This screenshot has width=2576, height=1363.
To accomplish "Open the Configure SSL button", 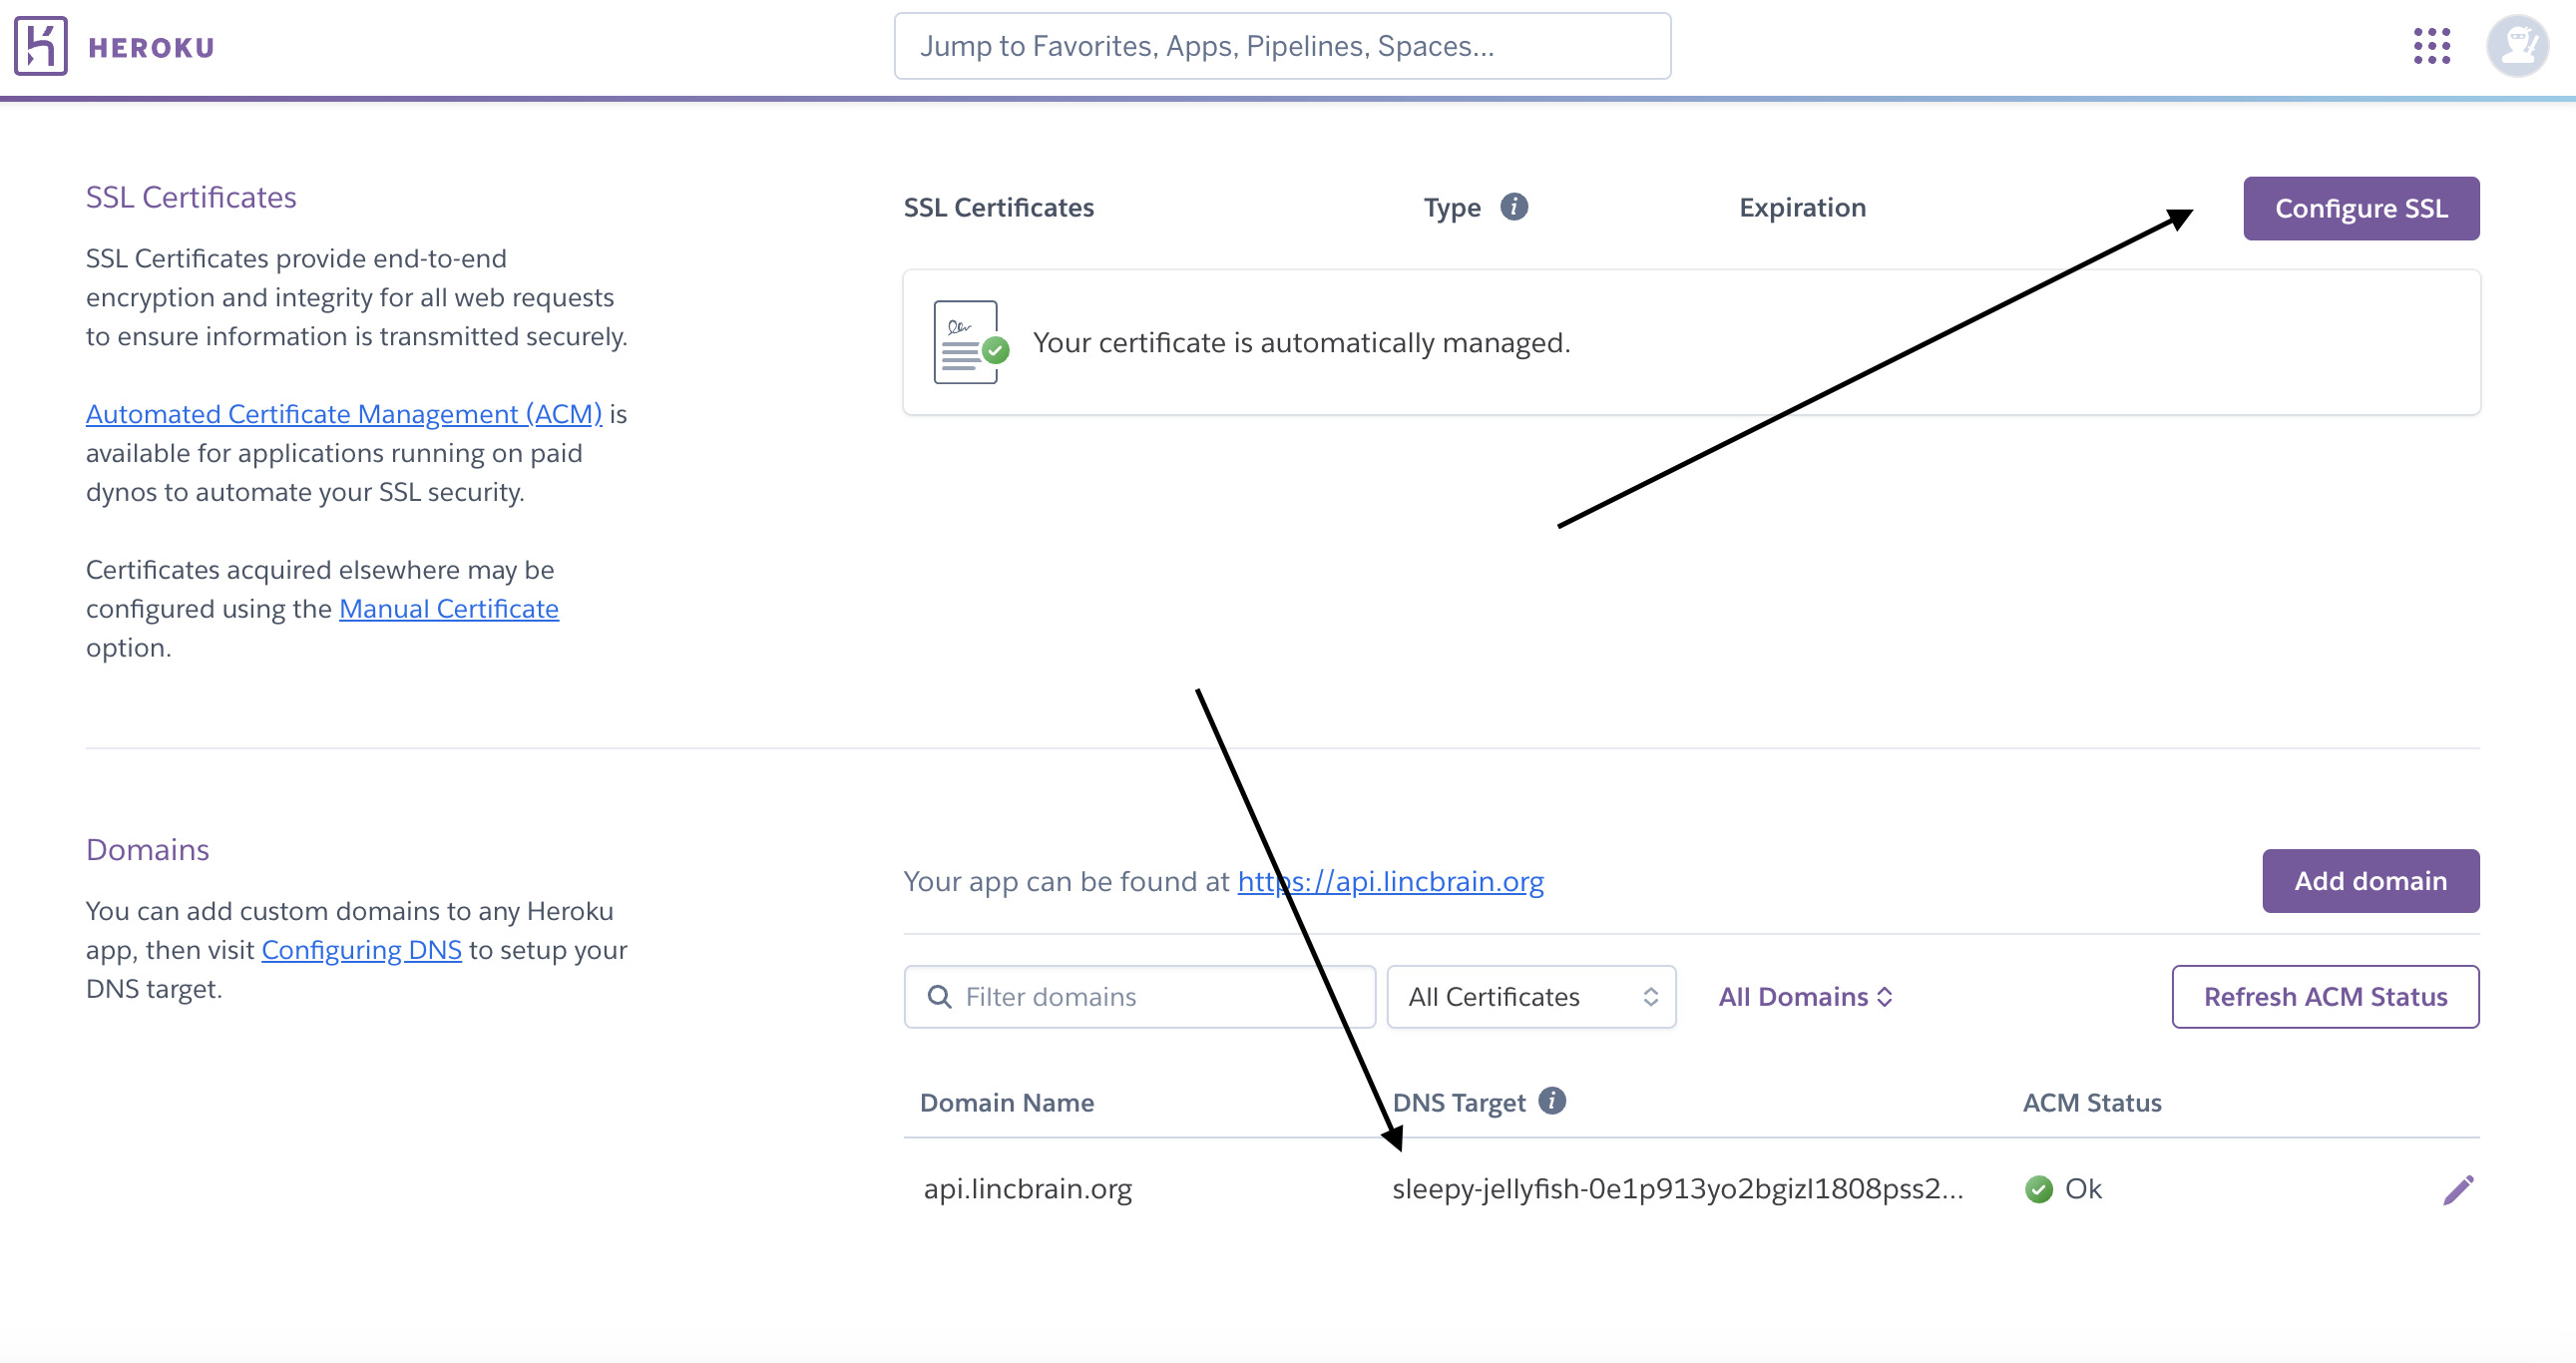I will pyautogui.click(x=2361, y=208).
